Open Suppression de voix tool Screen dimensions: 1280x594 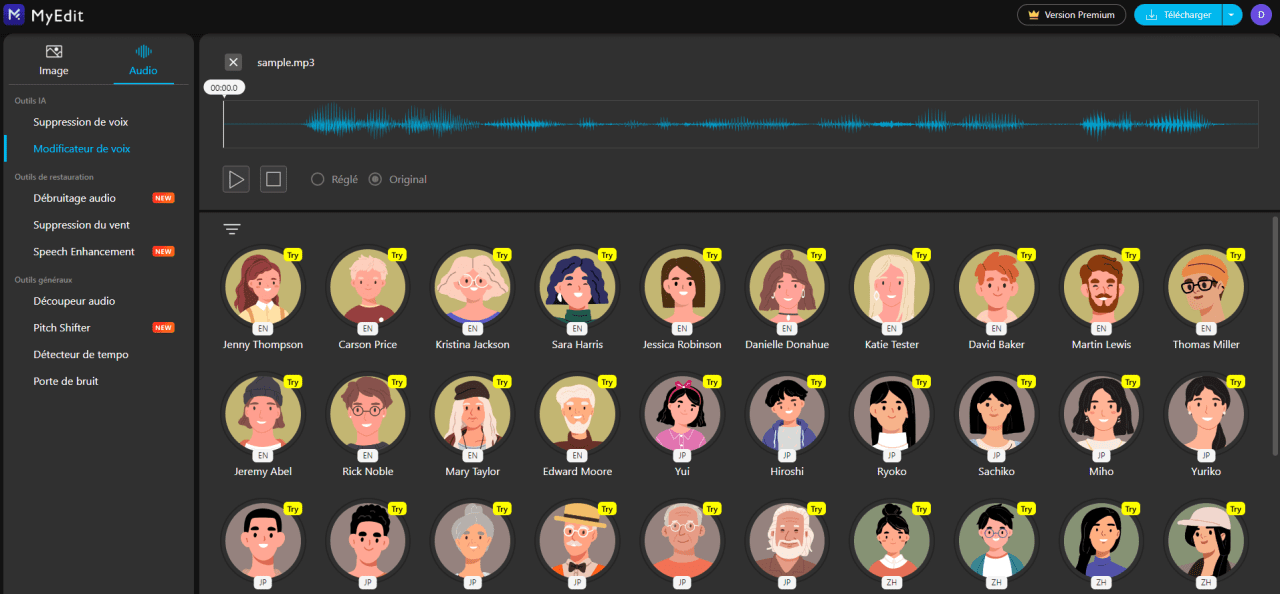tap(81, 122)
